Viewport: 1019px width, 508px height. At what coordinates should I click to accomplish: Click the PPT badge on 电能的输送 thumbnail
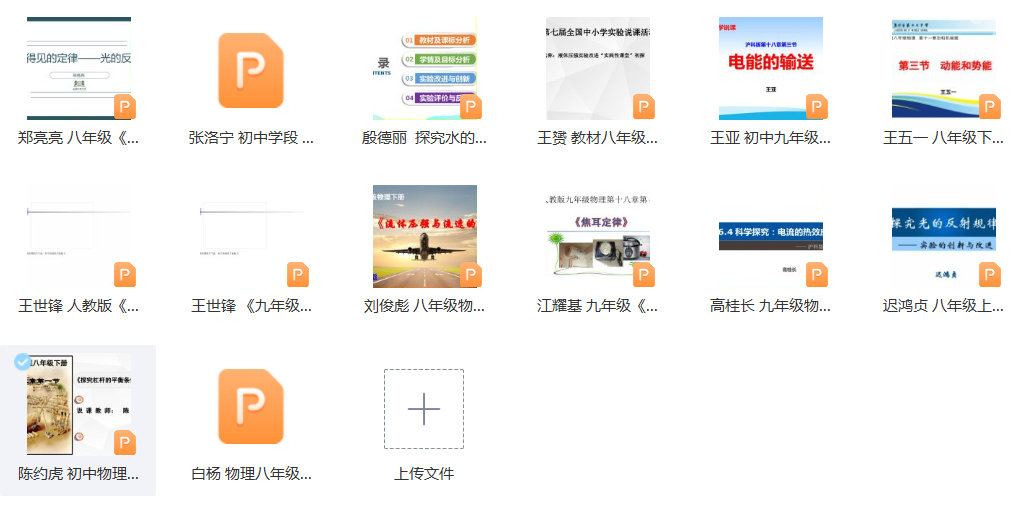pyautogui.click(x=816, y=107)
